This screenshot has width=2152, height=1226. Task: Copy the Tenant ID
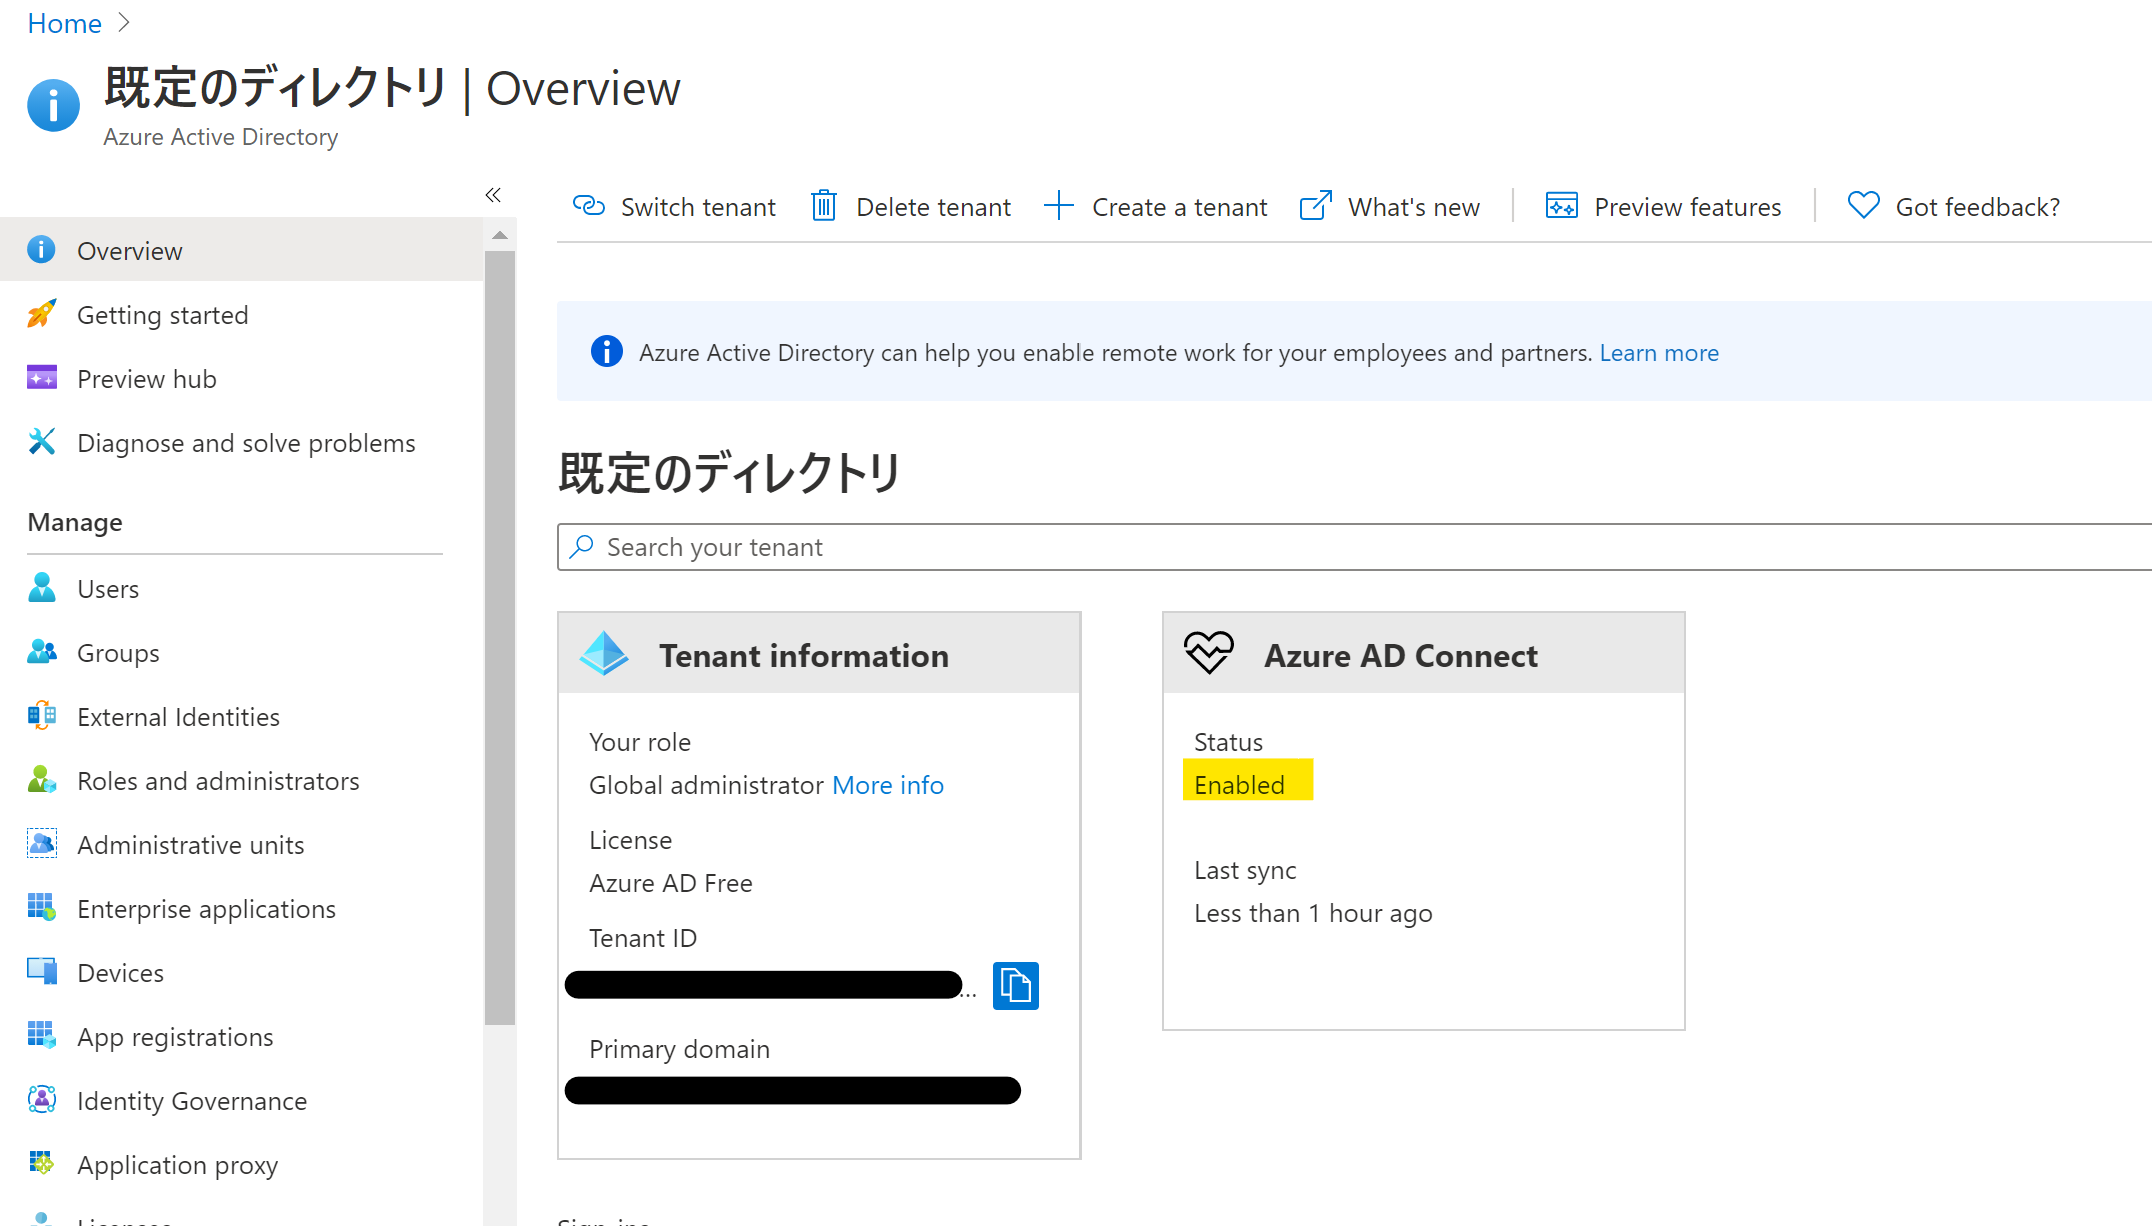tap(1015, 985)
